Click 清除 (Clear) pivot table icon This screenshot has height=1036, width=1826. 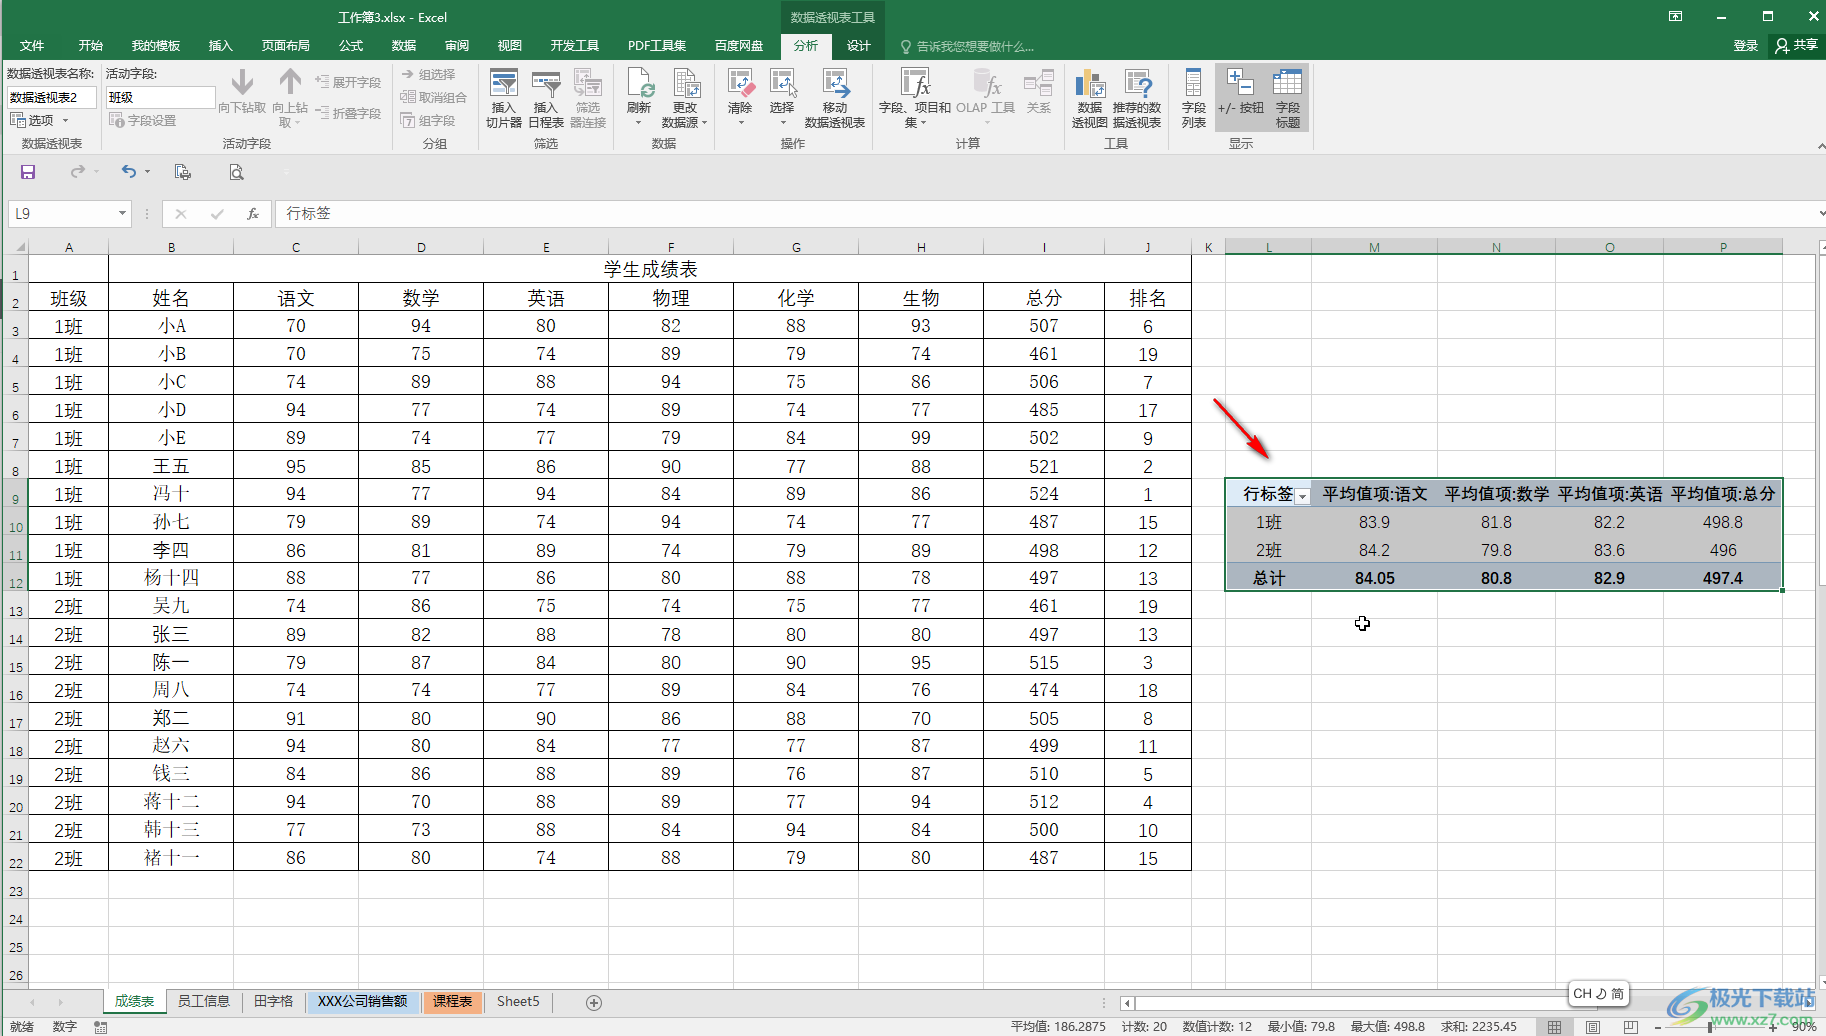740,97
